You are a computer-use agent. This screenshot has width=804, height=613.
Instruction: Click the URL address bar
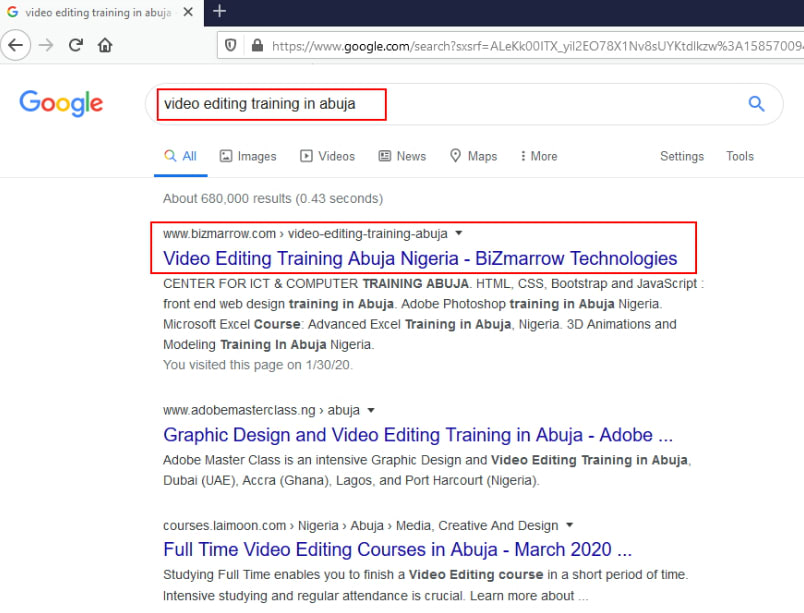[x=513, y=46]
